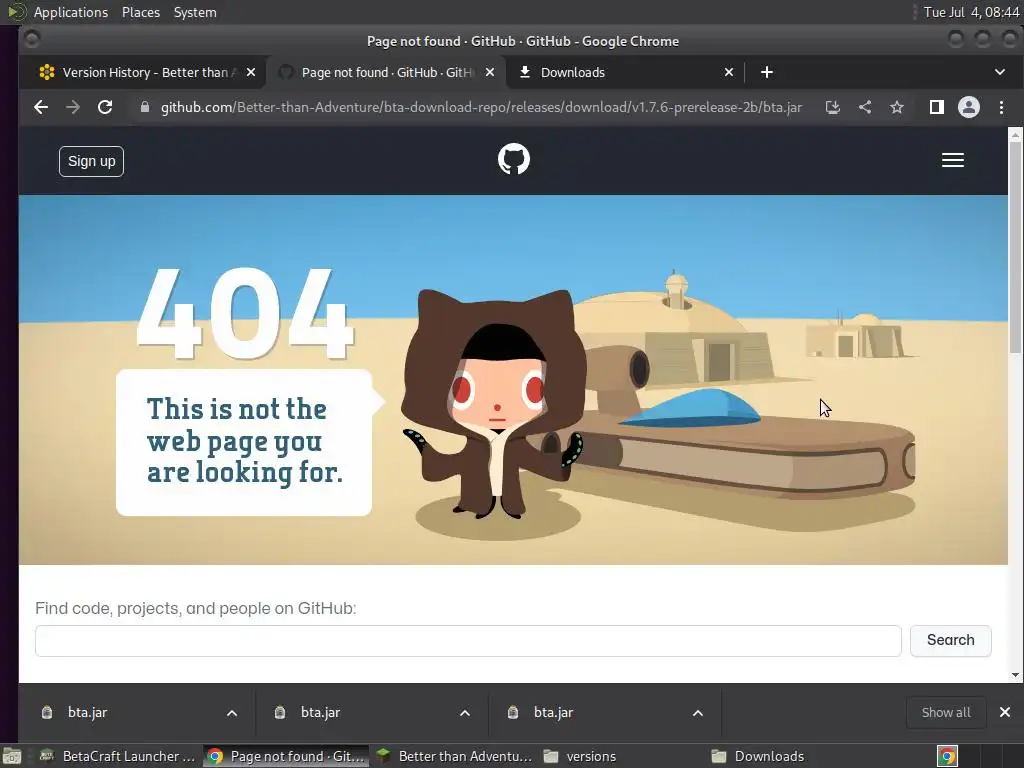Click the GitHub Octocat logo
Viewport: 1024px width, 768px height.
tap(514, 159)
